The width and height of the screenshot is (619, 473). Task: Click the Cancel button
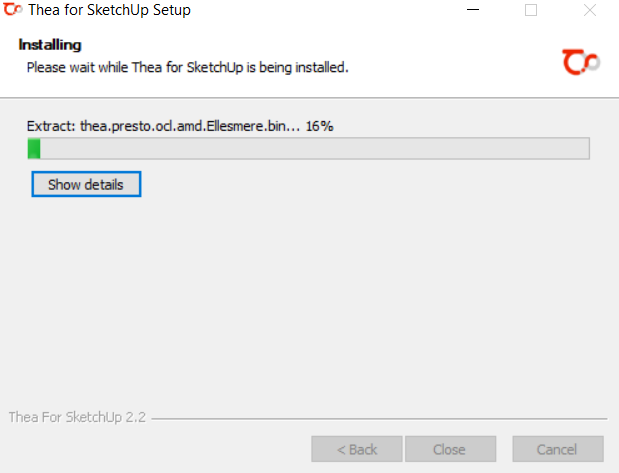(x=557, y=449)
